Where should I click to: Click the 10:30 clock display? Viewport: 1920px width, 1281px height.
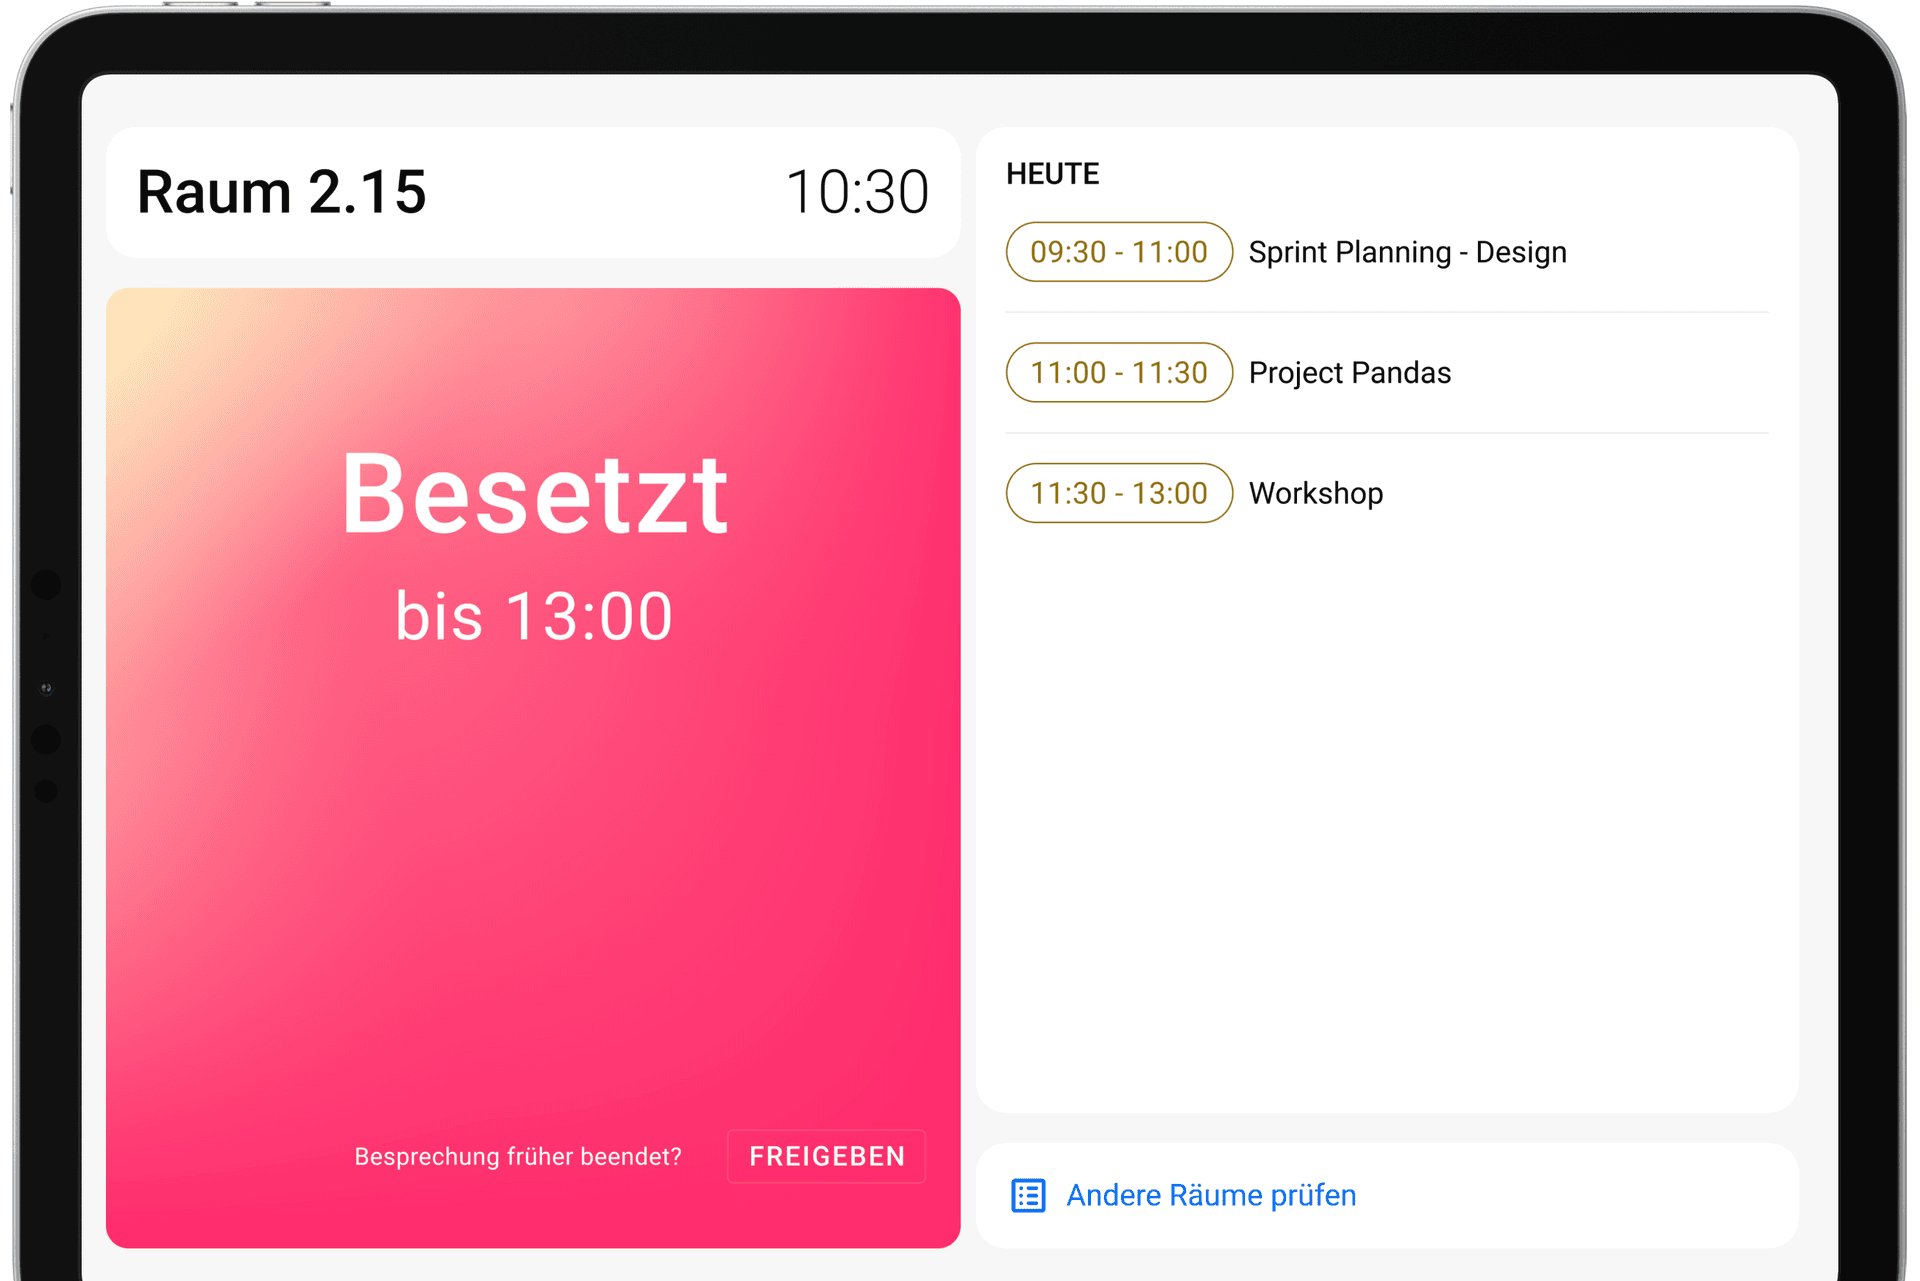point(857,192)
